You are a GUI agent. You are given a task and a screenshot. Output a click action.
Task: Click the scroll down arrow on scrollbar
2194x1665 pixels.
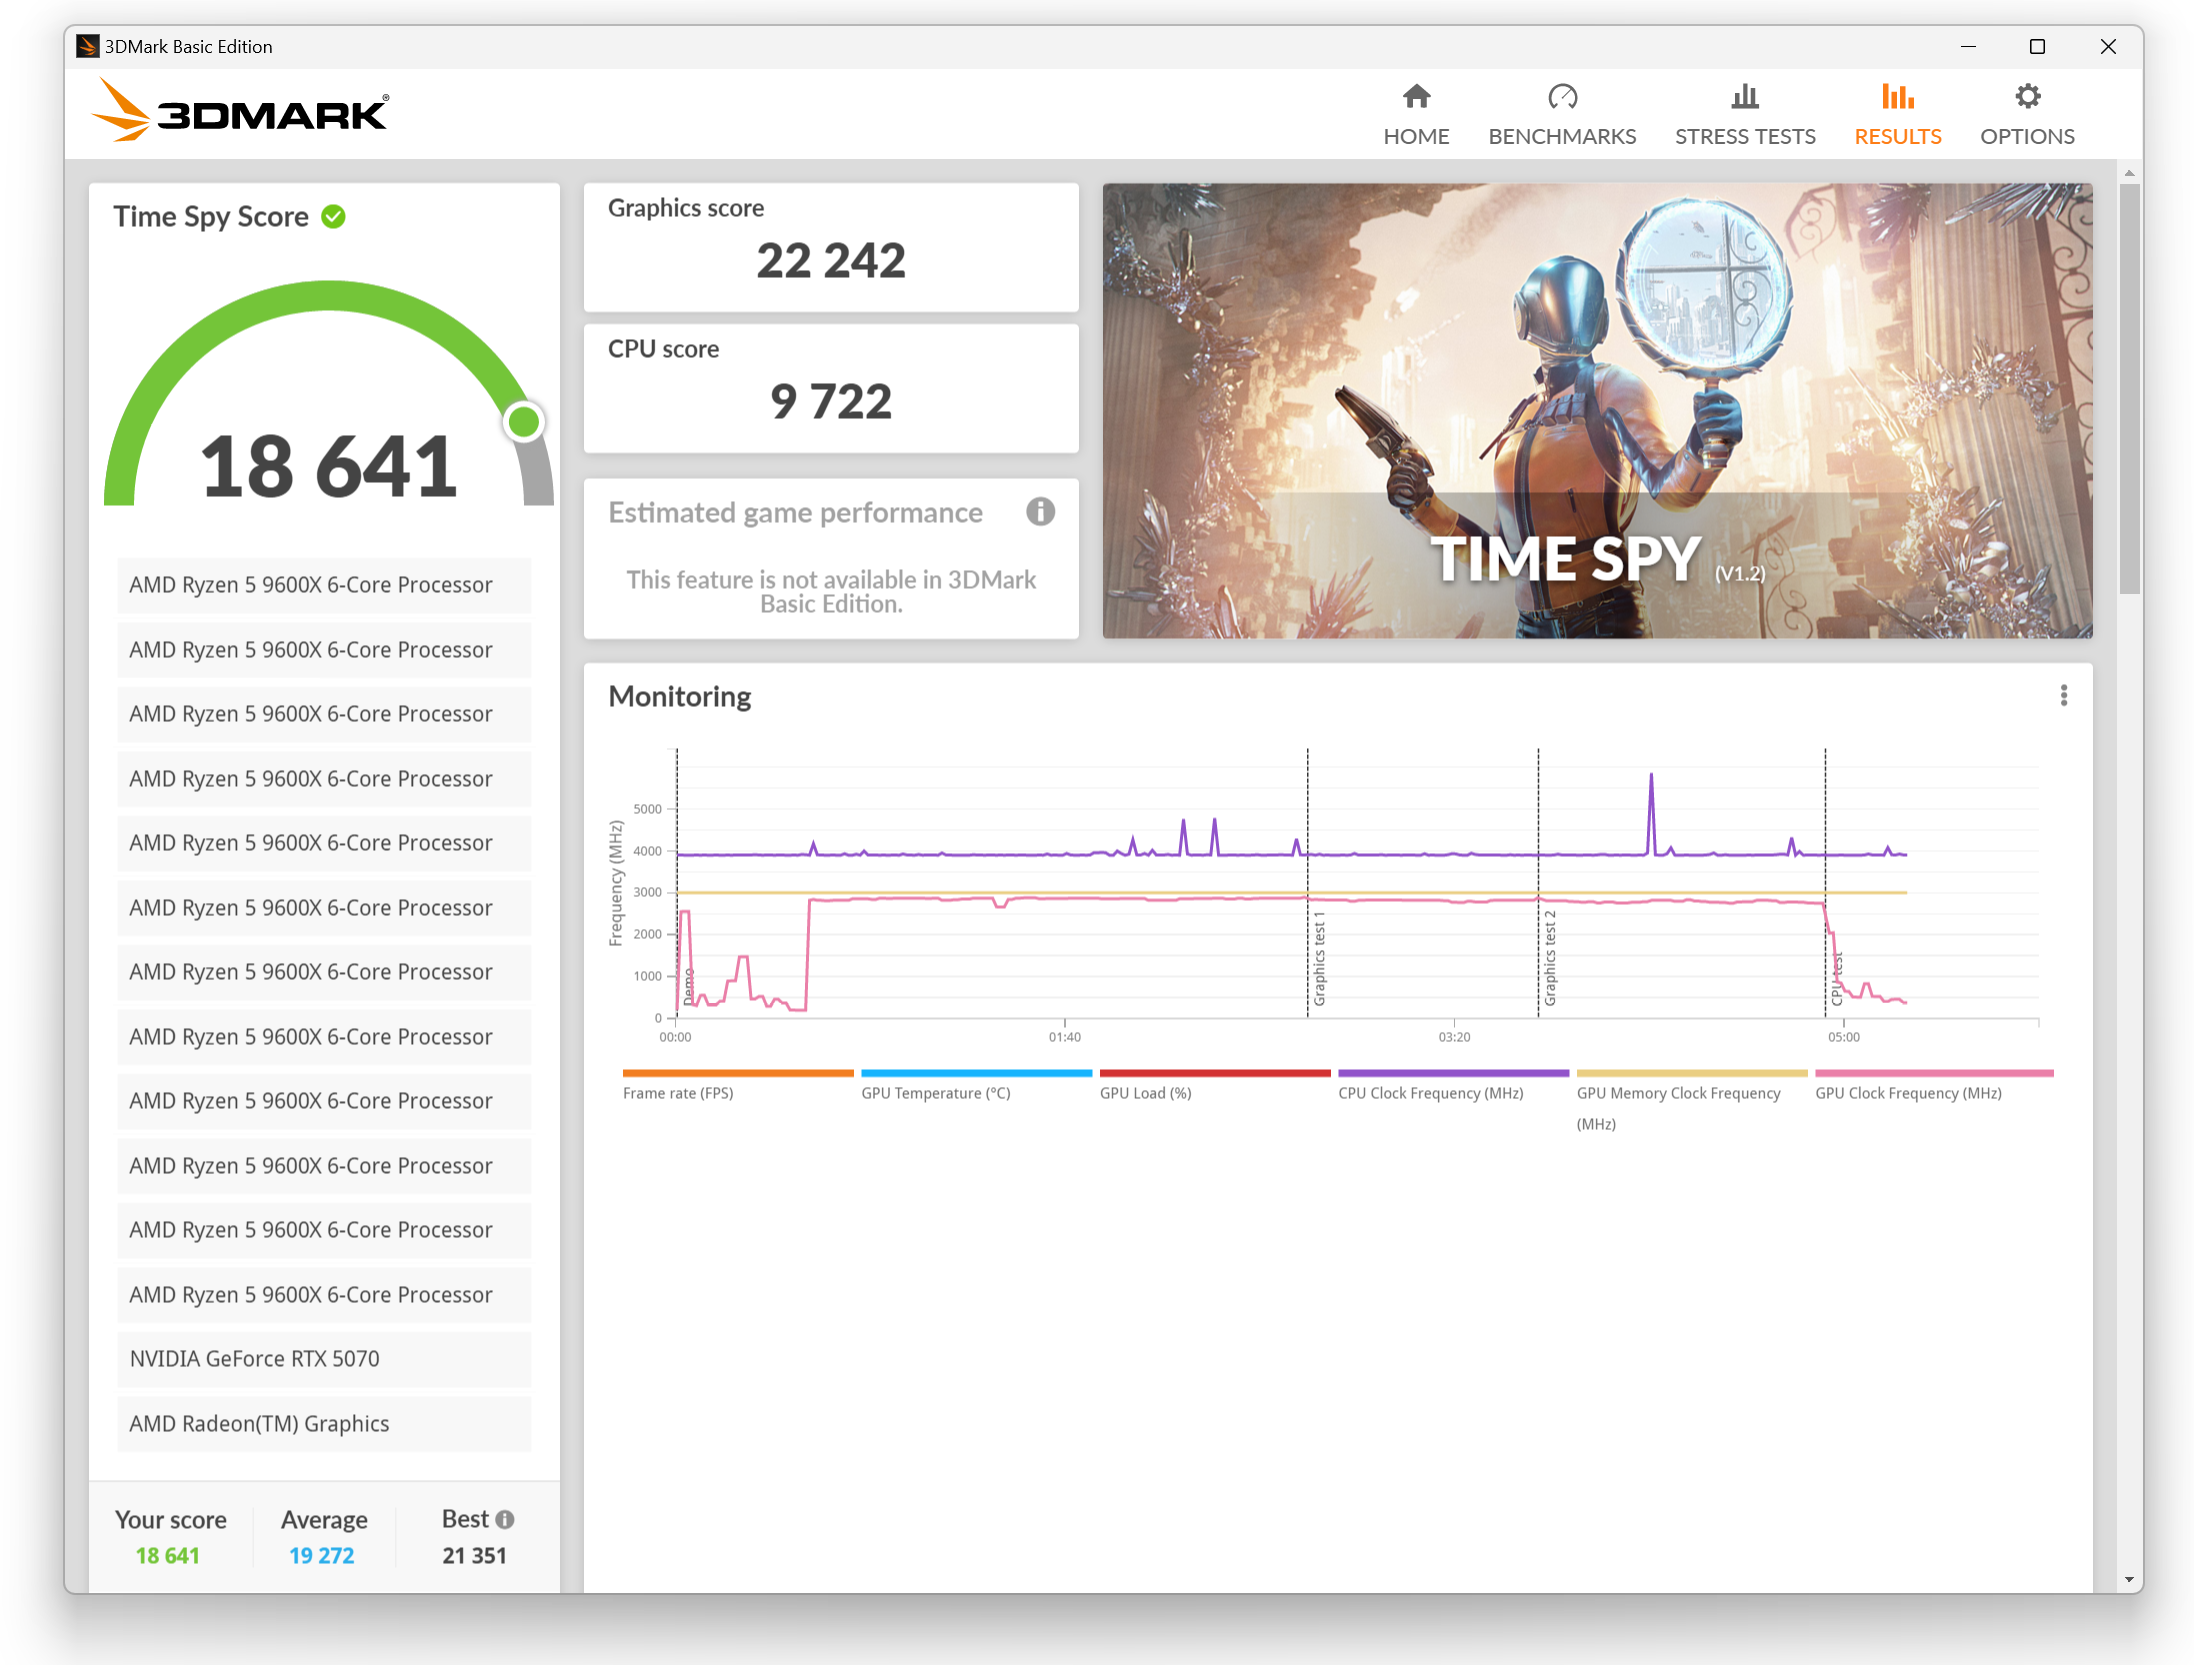(2129, 1580)
